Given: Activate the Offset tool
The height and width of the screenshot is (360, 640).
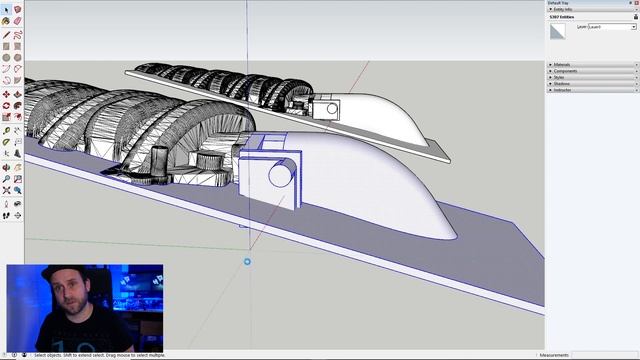Looking at the screenshot, I should pos(18,117).
